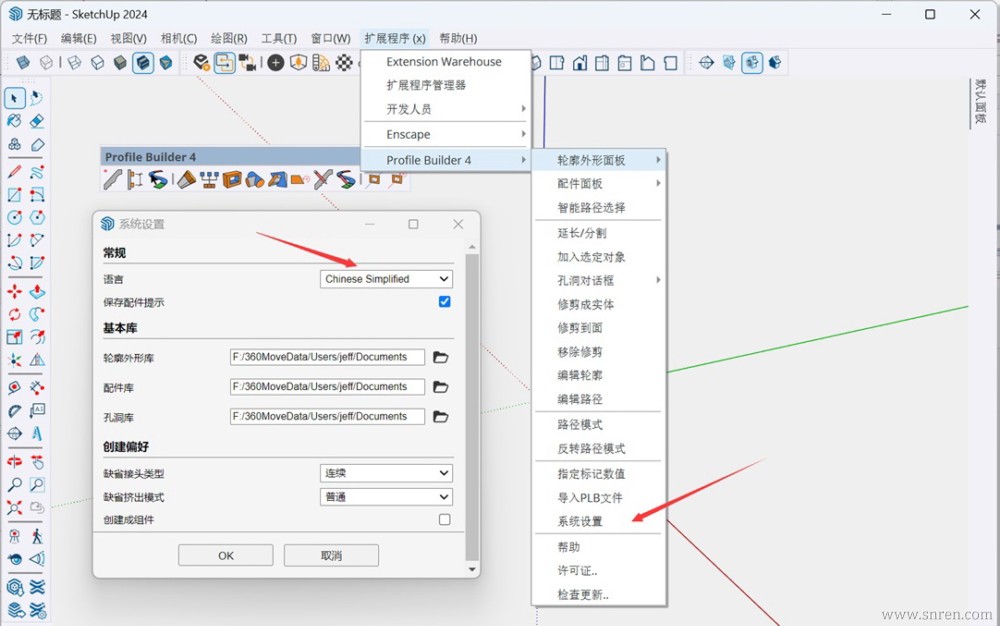This screenshot has width=1000, height=626.
Task: Open the 缺省挤出模式 dropdown
Action: point(386,497)
